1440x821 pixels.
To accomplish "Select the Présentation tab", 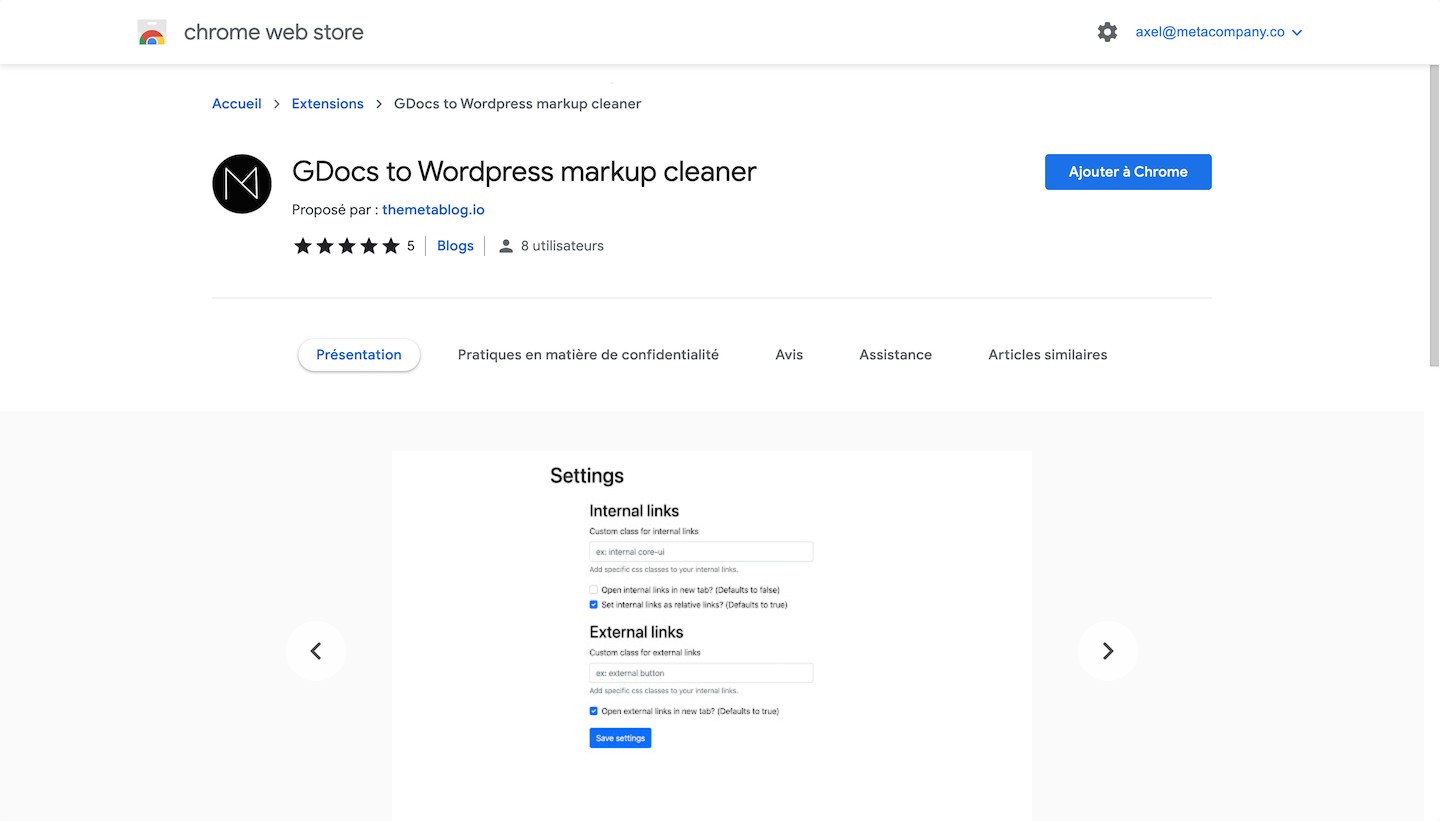I will (359, 355).
